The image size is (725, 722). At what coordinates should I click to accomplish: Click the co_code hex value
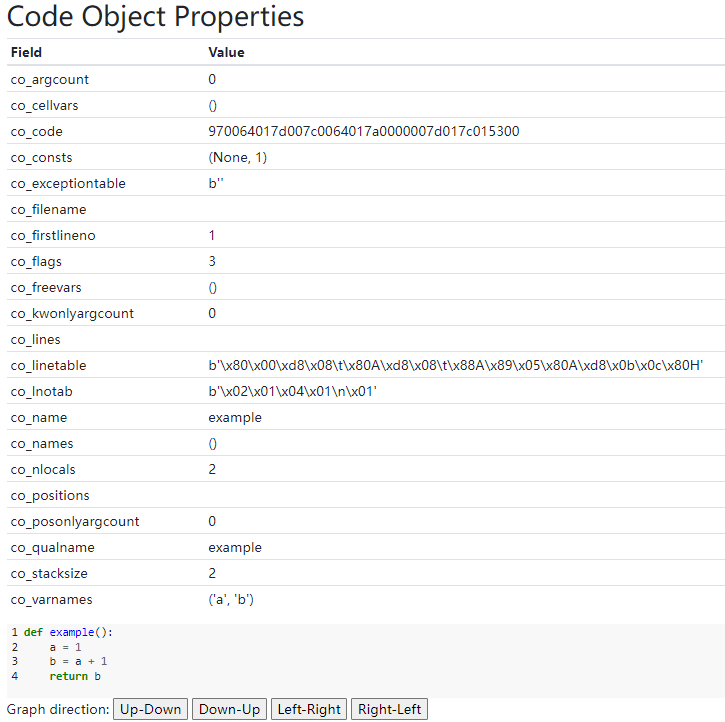click(363, 131)
